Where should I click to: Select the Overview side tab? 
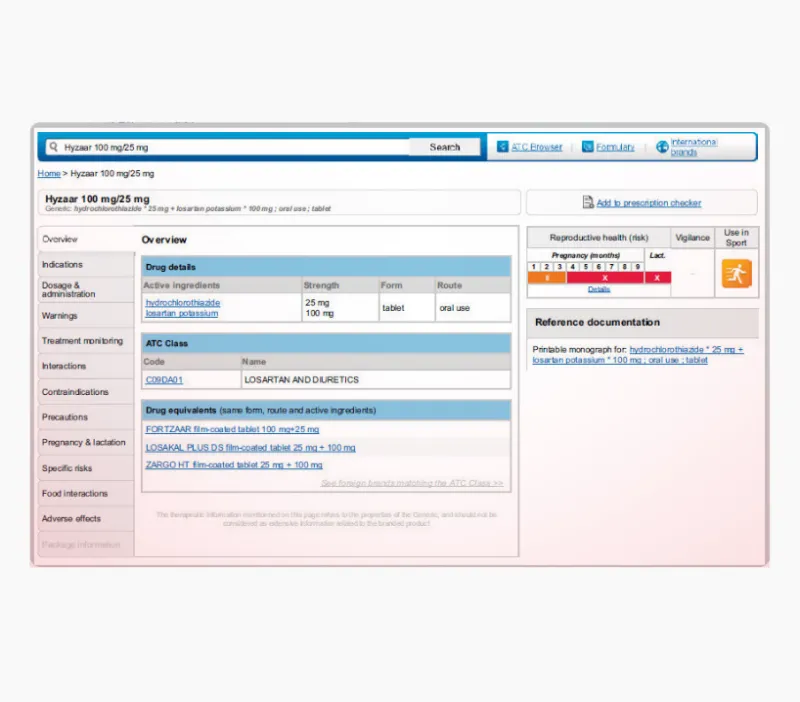pyautogui.click(x=86, y=239)
